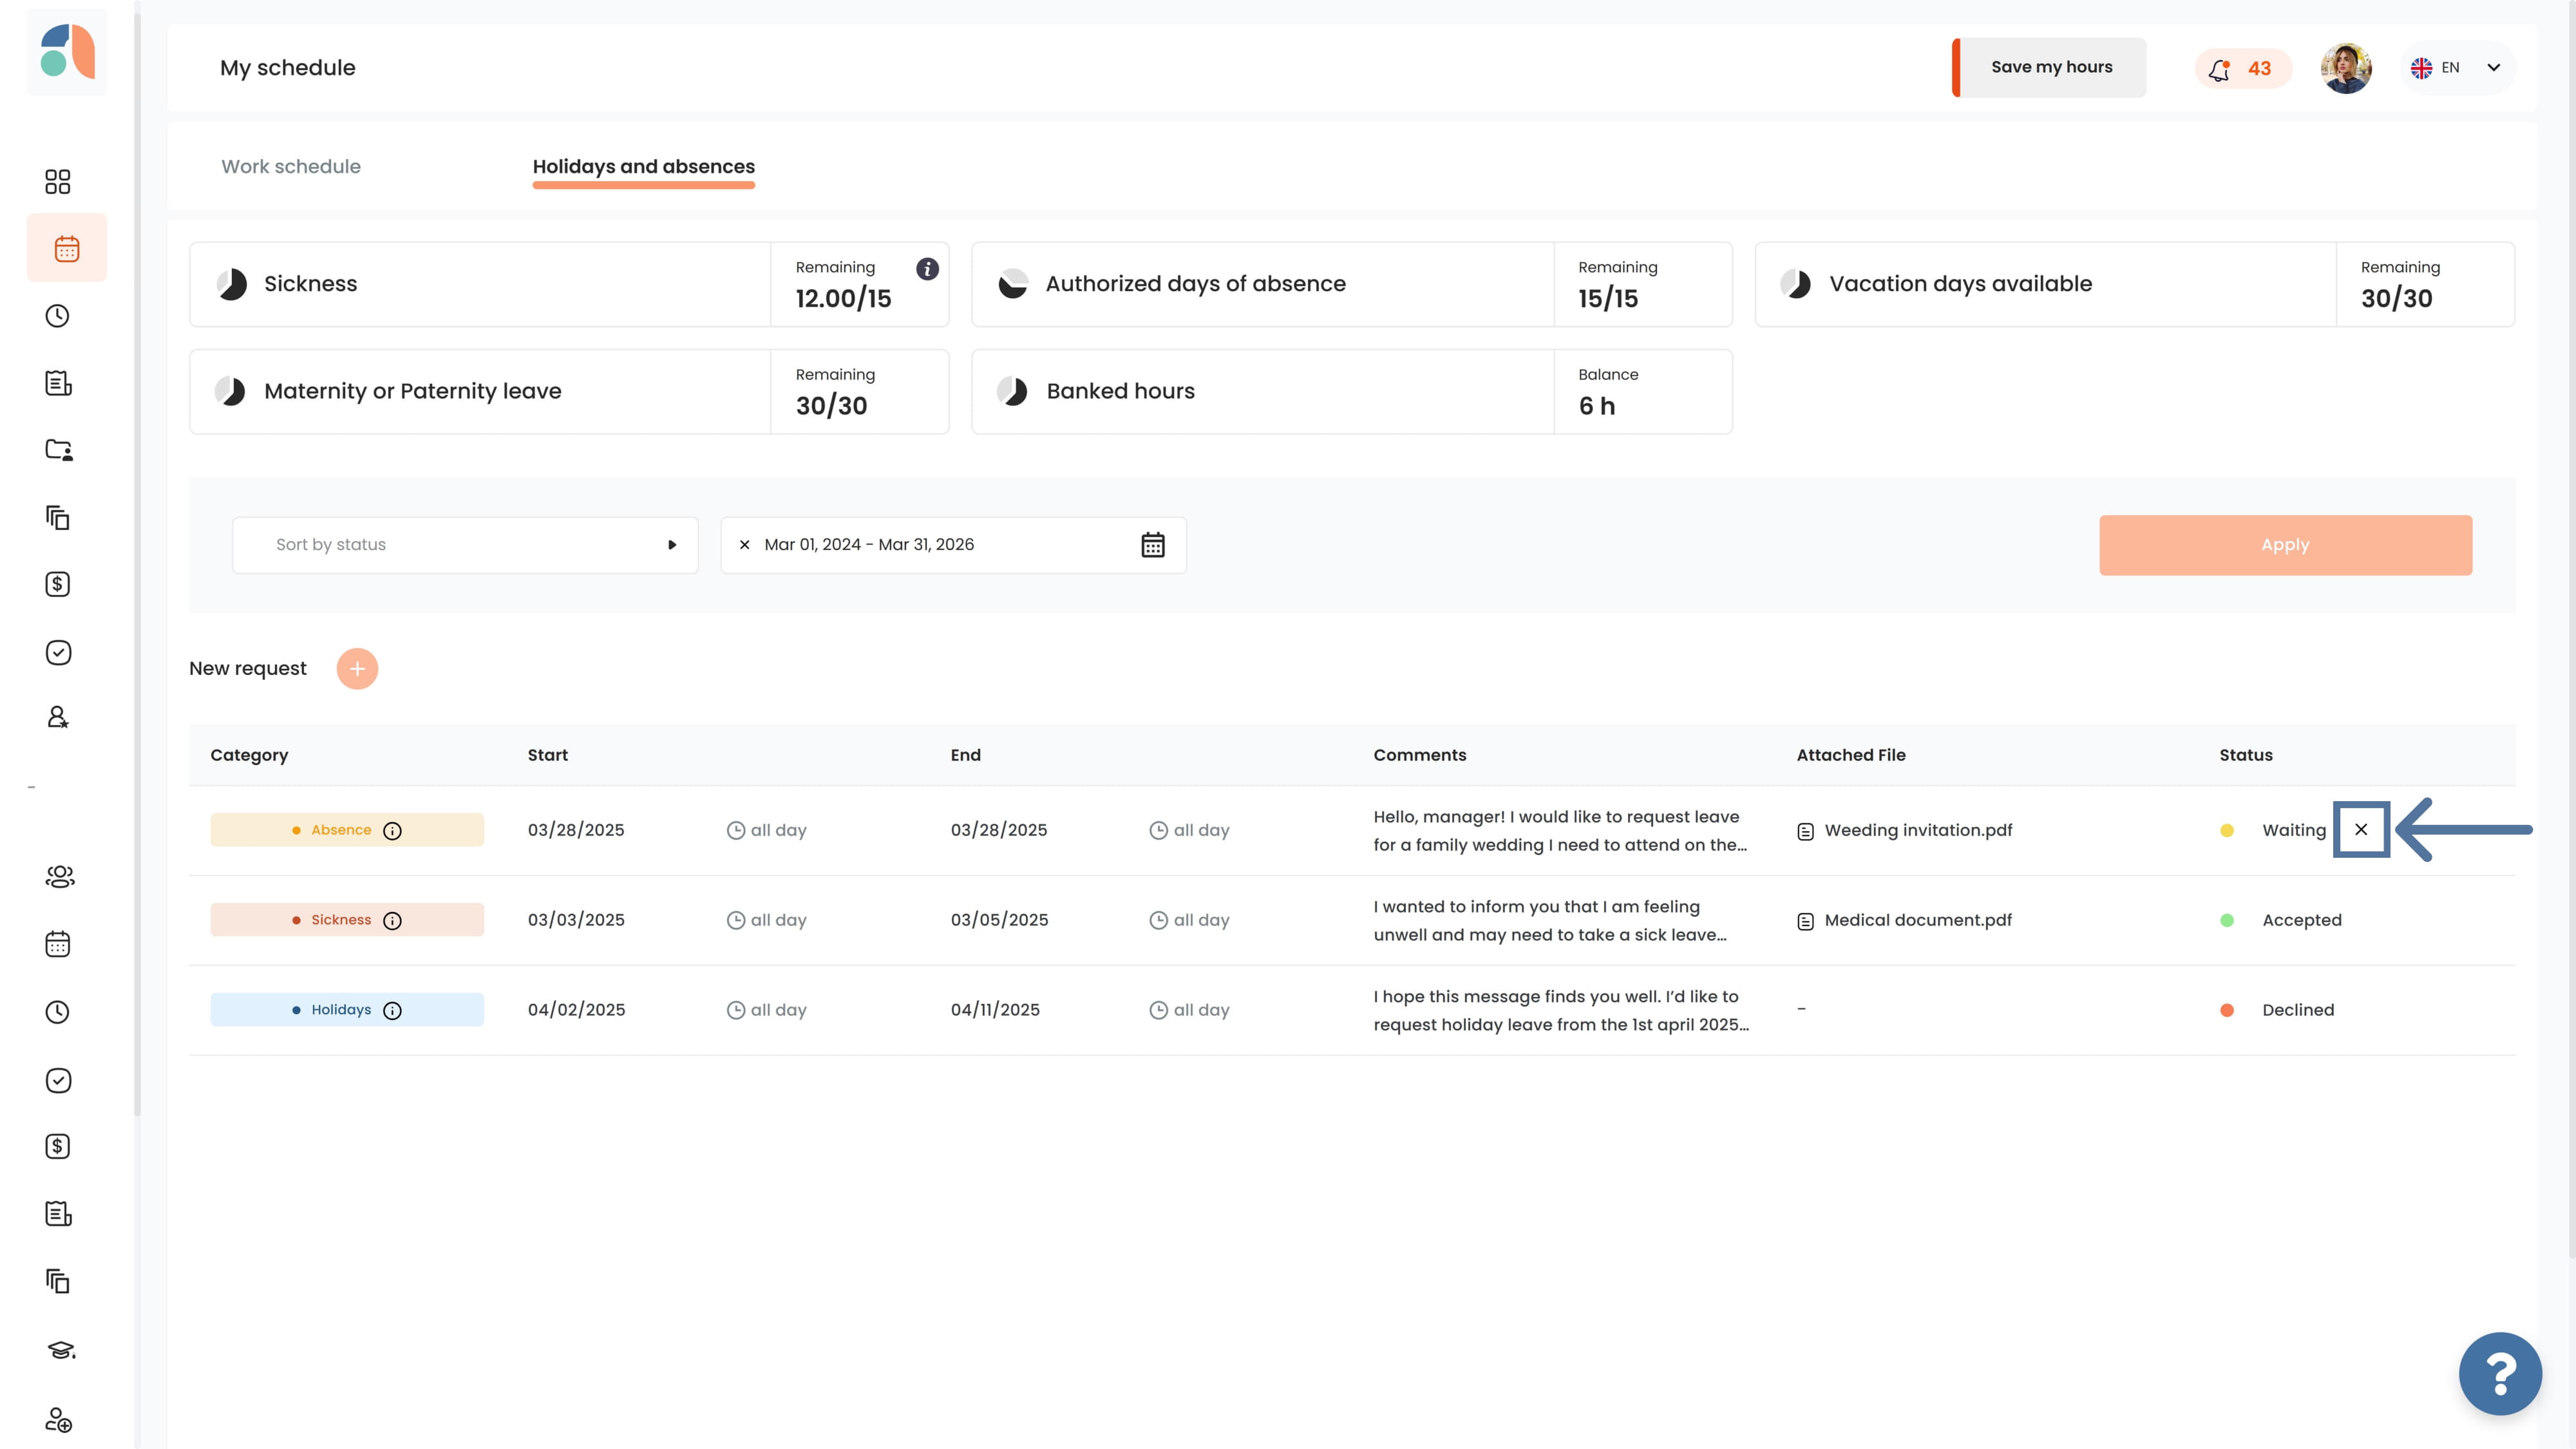
Task: Show info for the Sickness category tag
Action: [x=392, y=921]
